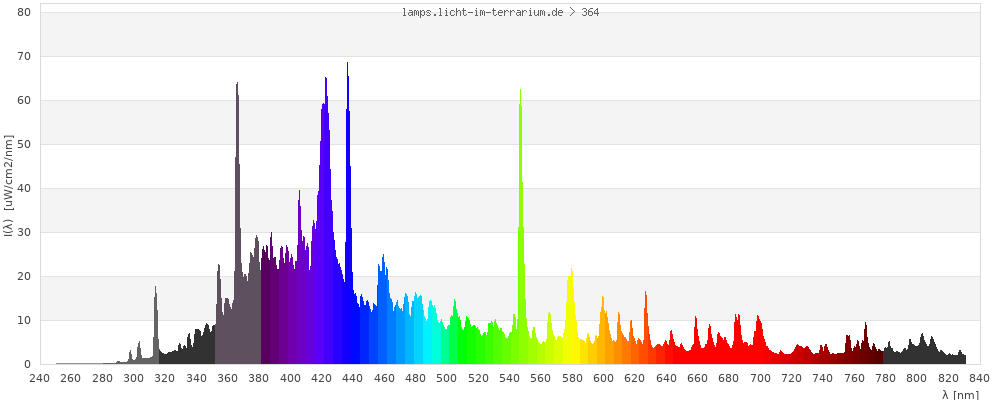
Task: Click the x-axis tick label 340
Action: point(196,378)
